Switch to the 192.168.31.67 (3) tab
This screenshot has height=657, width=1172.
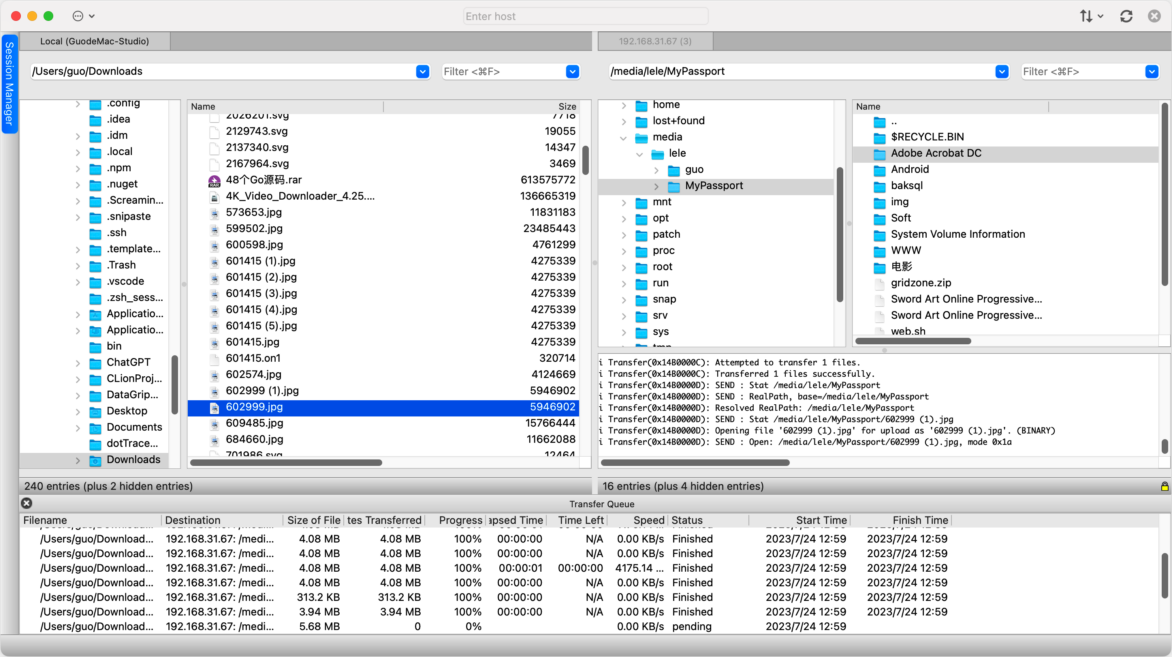coord(655,41)
